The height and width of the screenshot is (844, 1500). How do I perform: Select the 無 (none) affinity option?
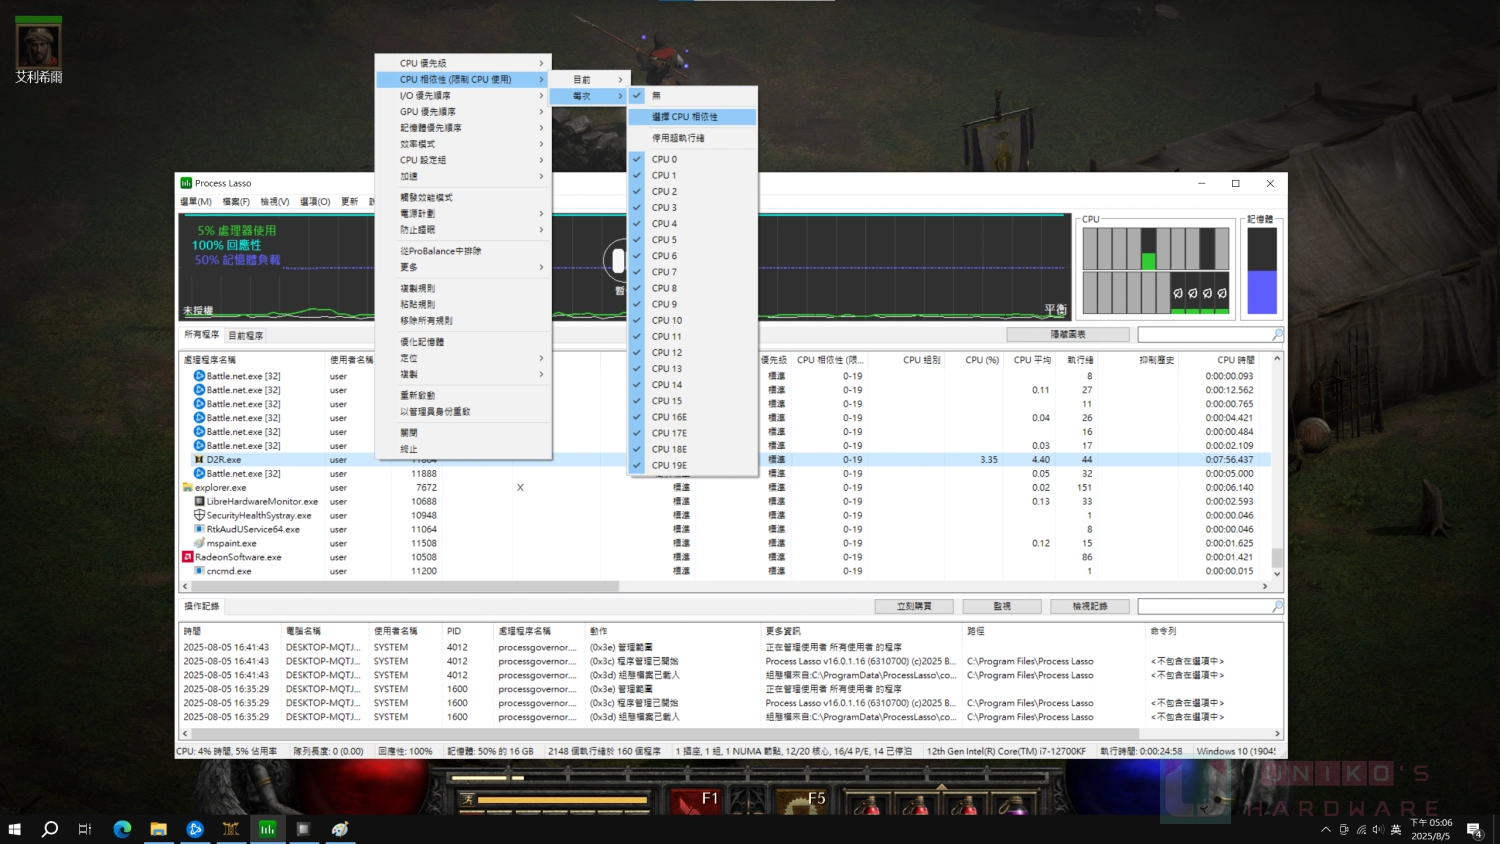click(692, 96)
